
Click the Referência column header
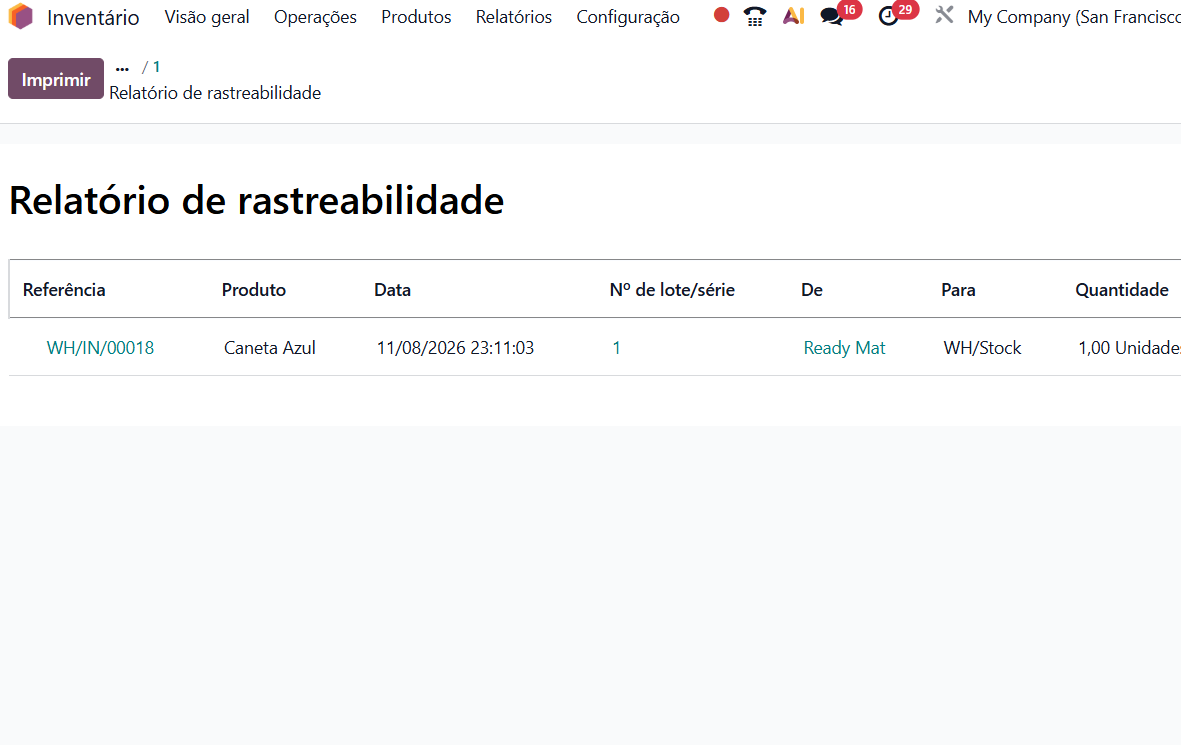coord(64,290)
